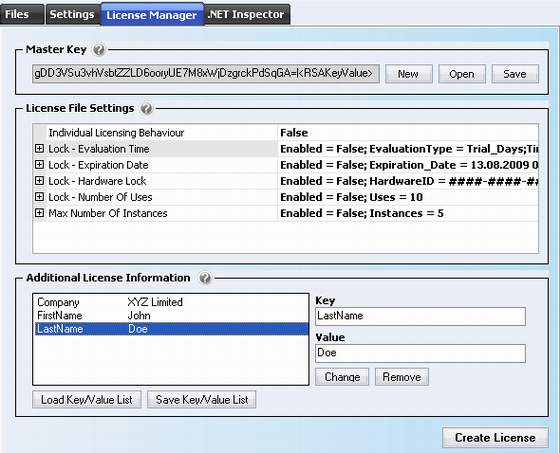Switch to the Files tab
560x453 pixels.
[x=21, y=14]
